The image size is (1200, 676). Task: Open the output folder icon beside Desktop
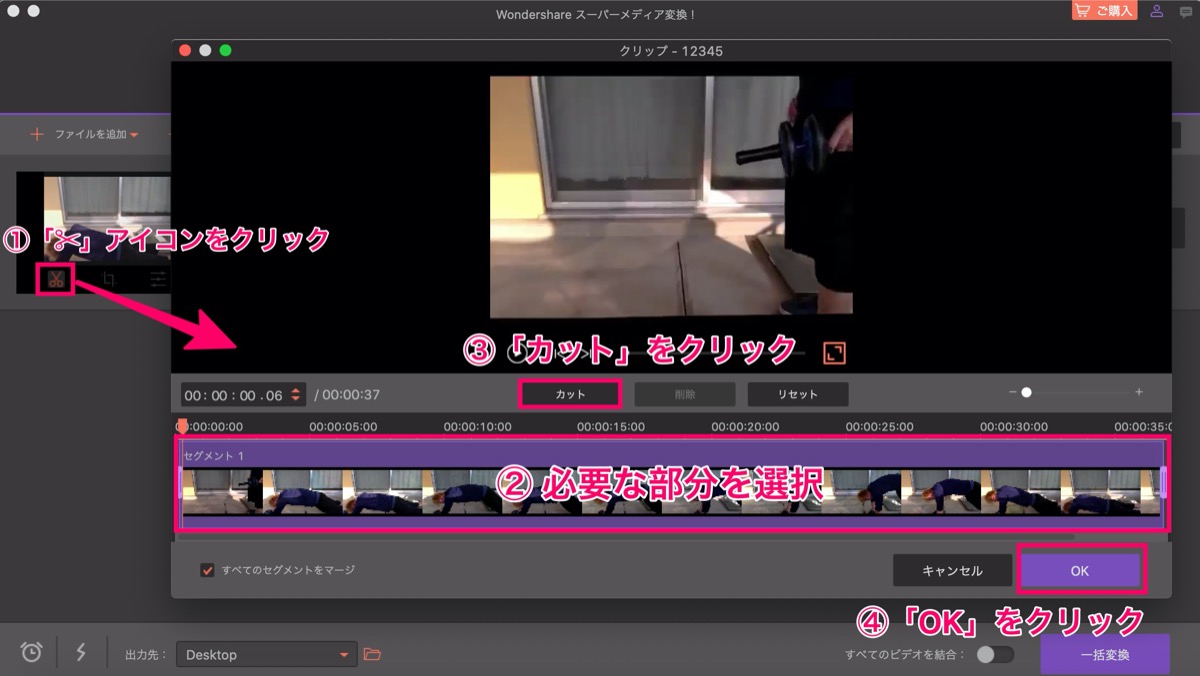pyautogui.click(x=373, y=654)
